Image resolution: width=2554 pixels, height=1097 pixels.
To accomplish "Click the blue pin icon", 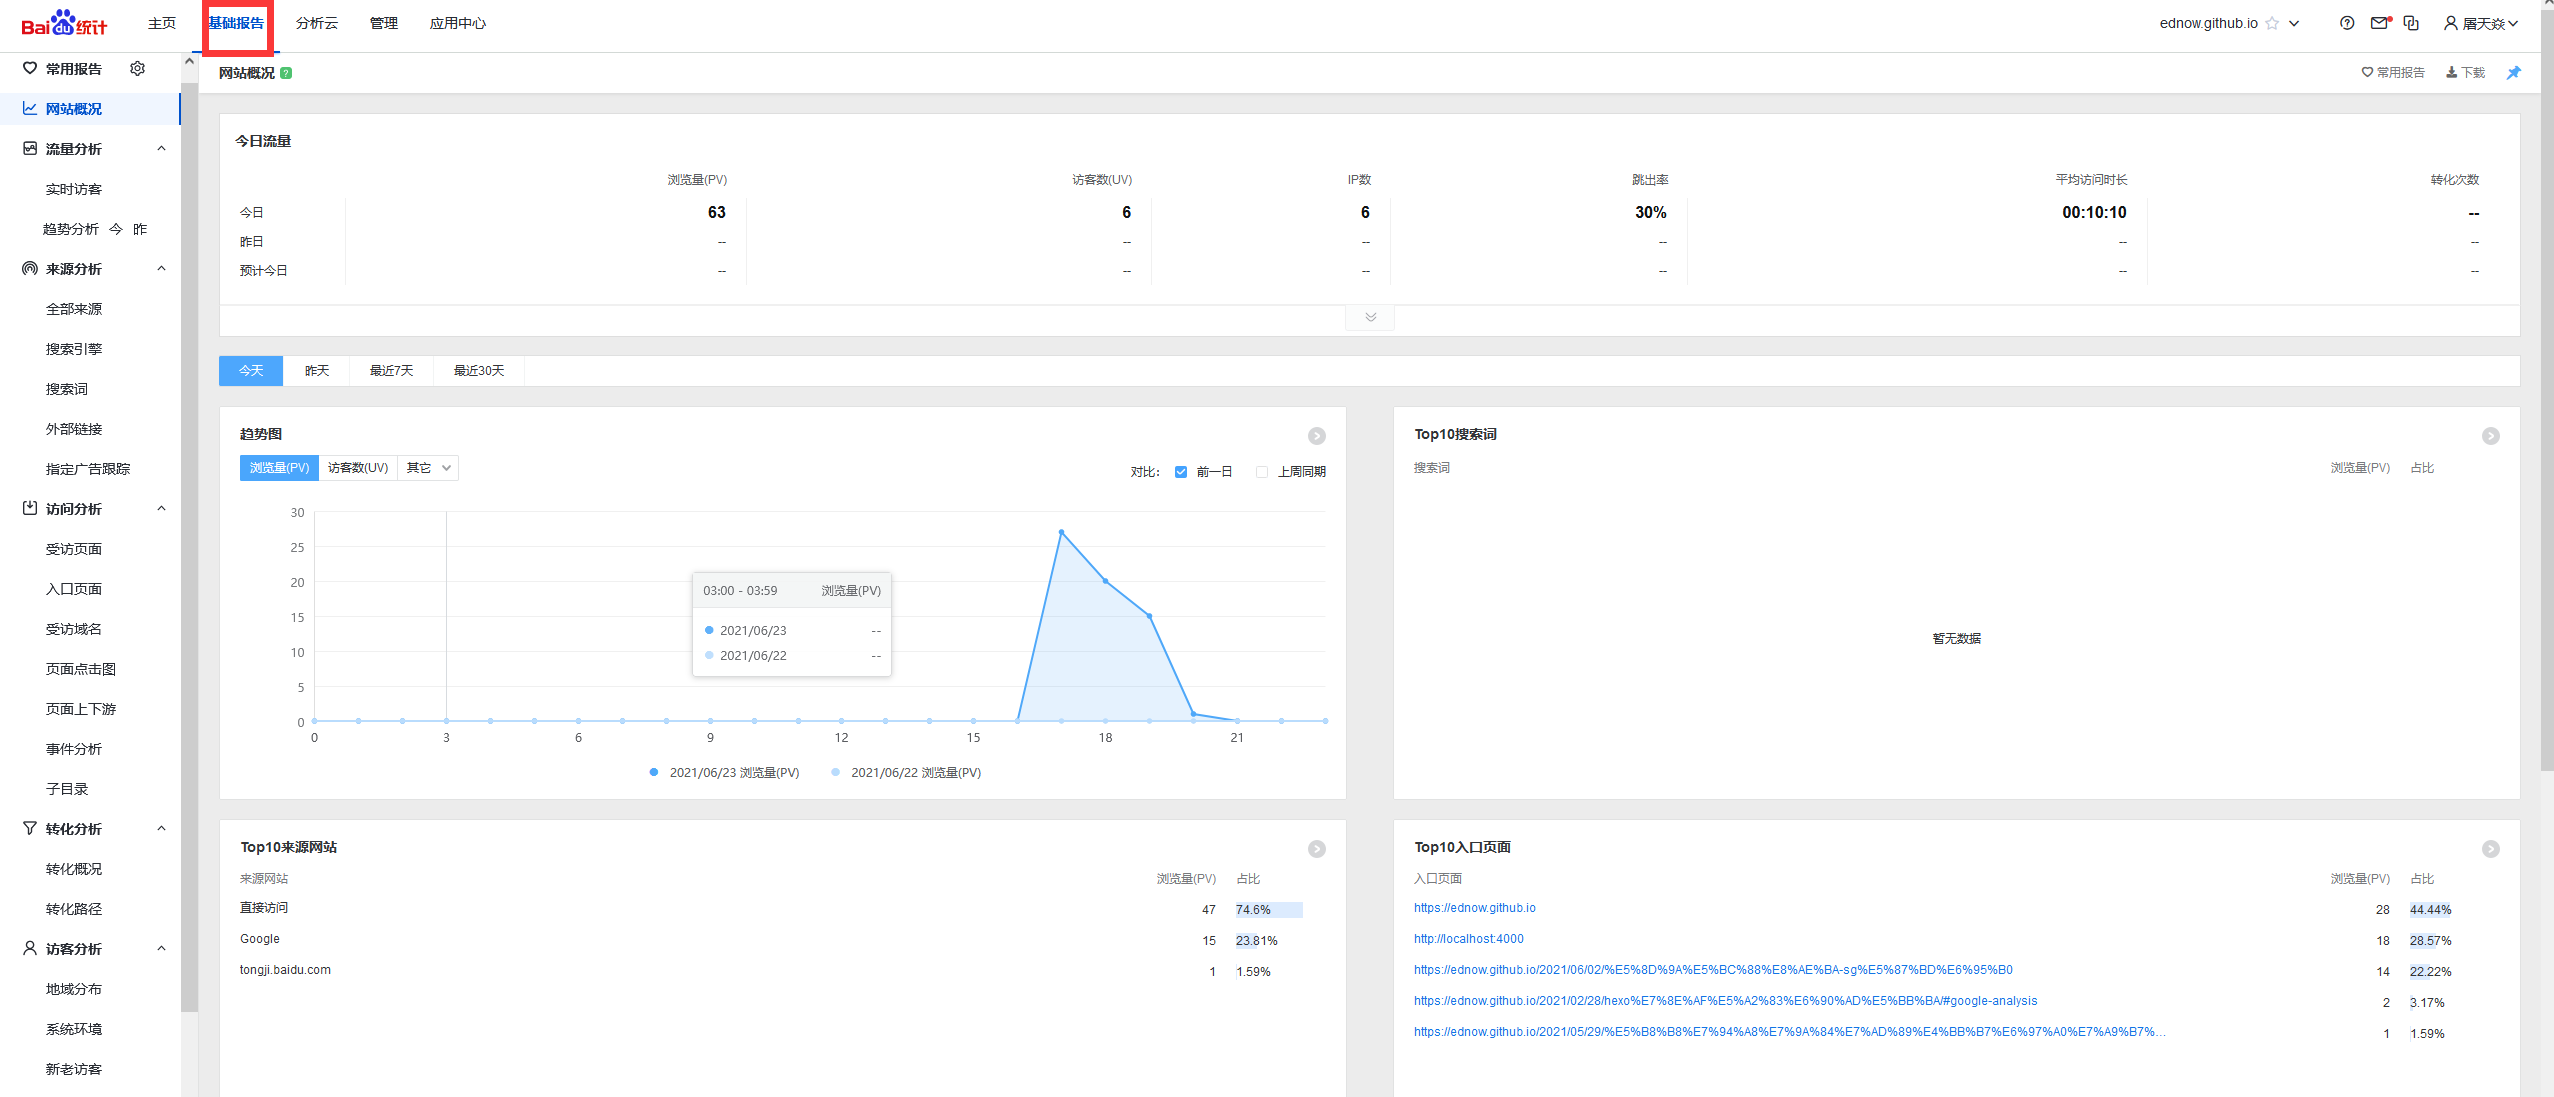I will pyautogui.click(x=2513, y=72).
